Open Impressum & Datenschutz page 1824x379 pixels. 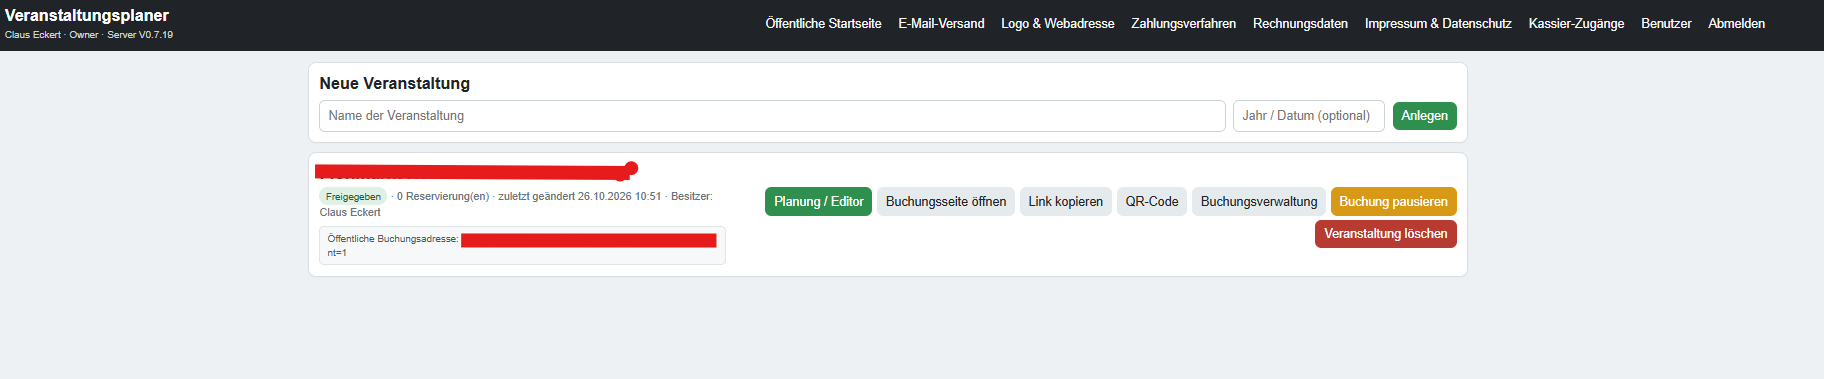(x=1438, y=23)
